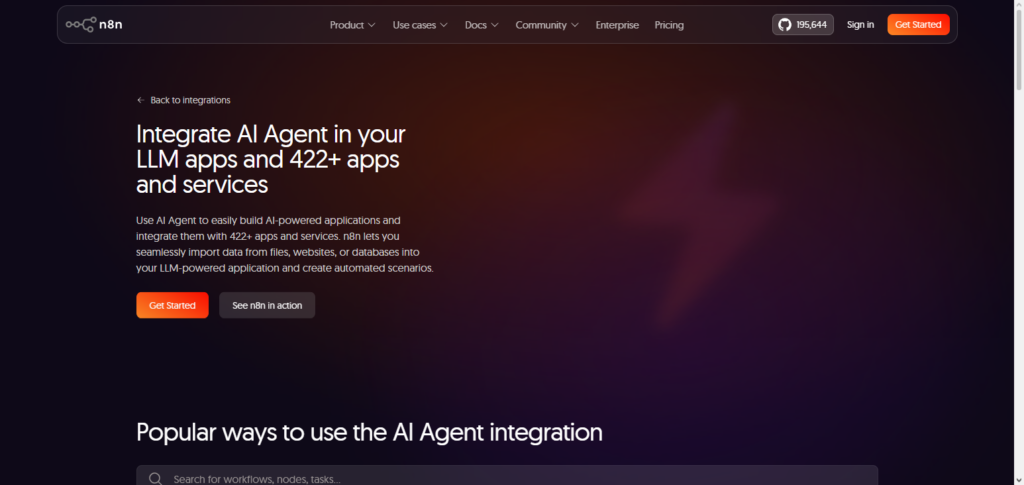1024x485 pixels.
Task: Open the Enterprise page
Action: tap(617, 25)
